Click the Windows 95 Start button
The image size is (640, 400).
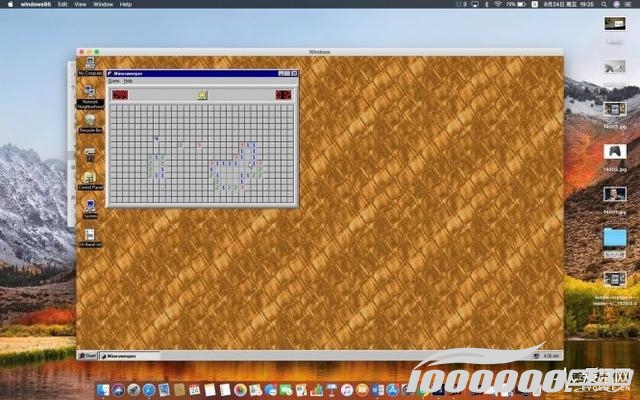[87, 356]
